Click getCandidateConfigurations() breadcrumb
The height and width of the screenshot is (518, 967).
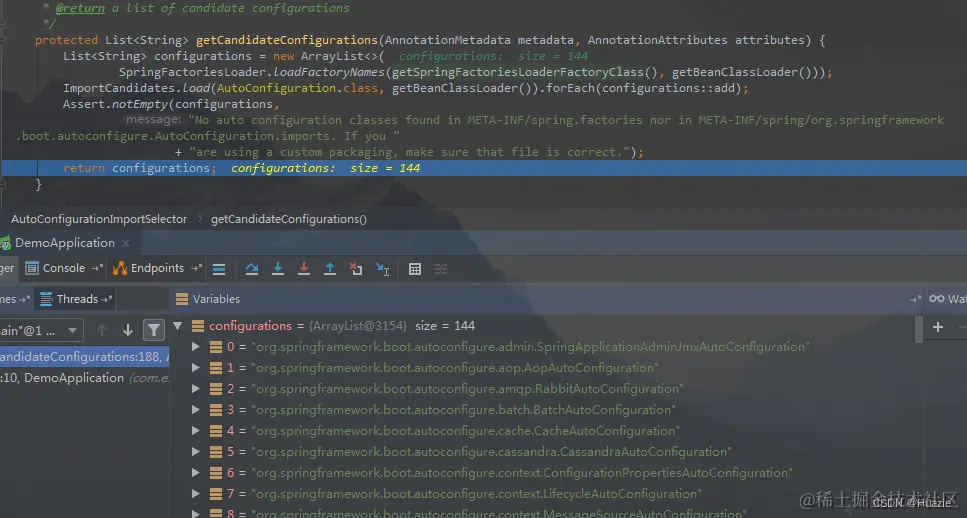pos(289,219)
